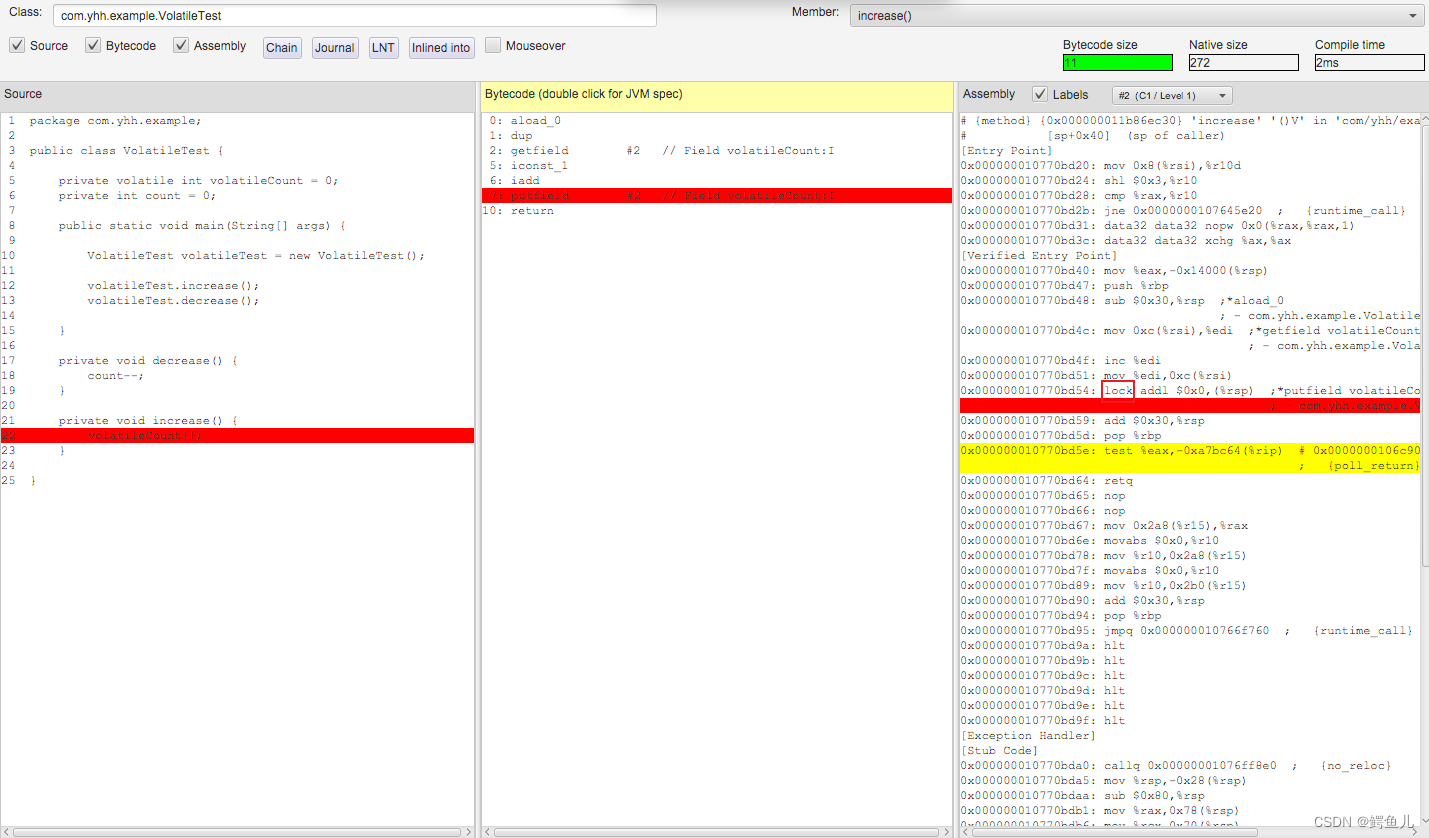Select source line 'private void decrease() {'

pyautogui.click(x=148, y=360)
